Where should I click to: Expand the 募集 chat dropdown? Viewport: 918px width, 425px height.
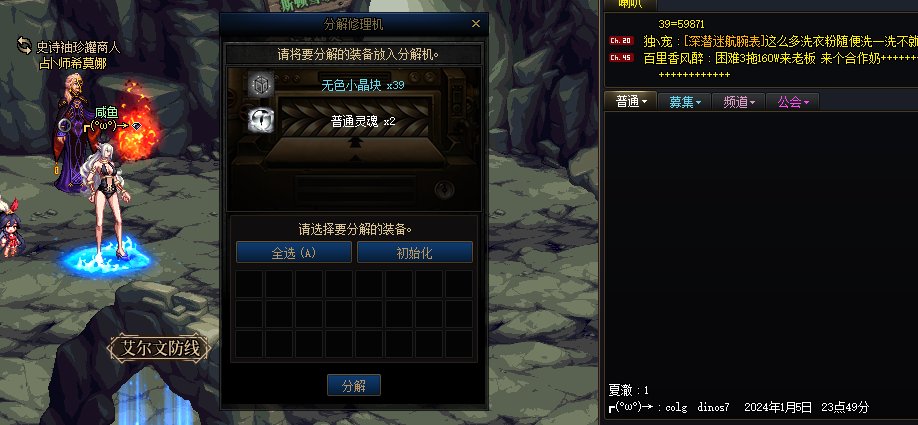click(684, 102)
